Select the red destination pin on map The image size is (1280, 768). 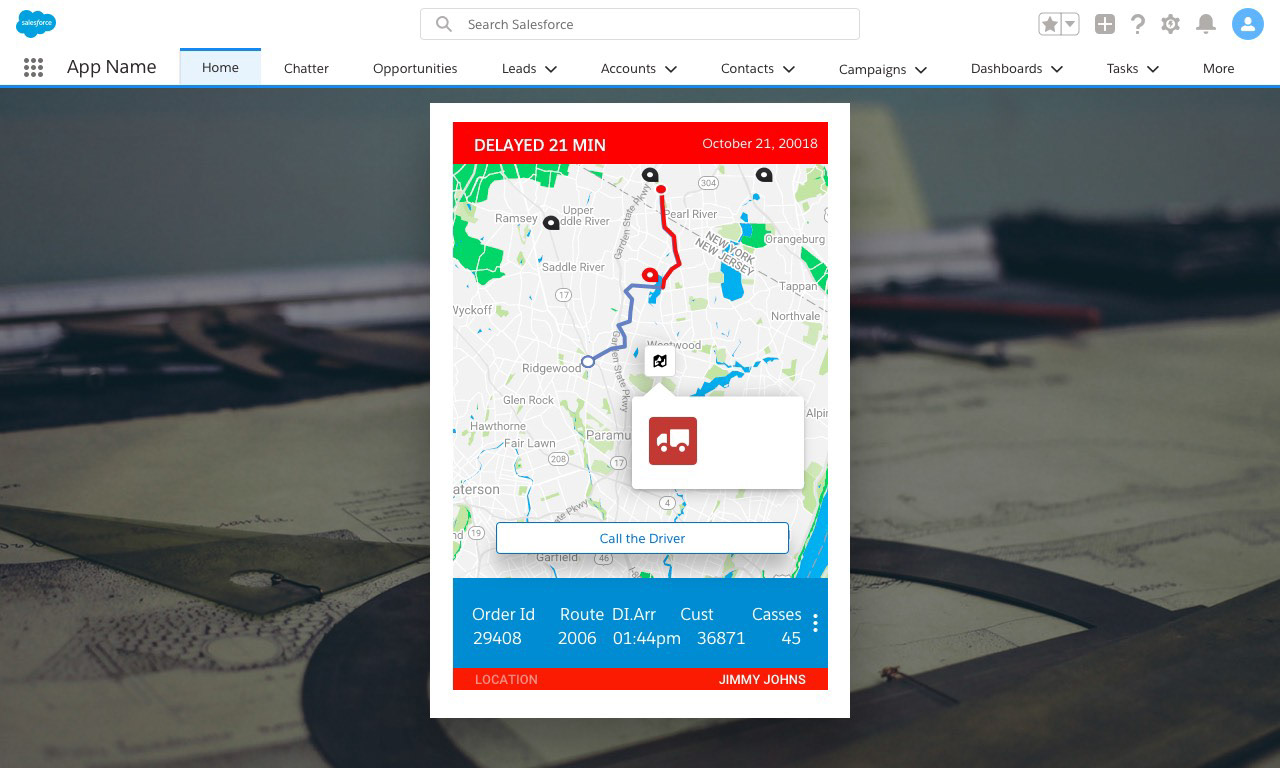[650, 275]
